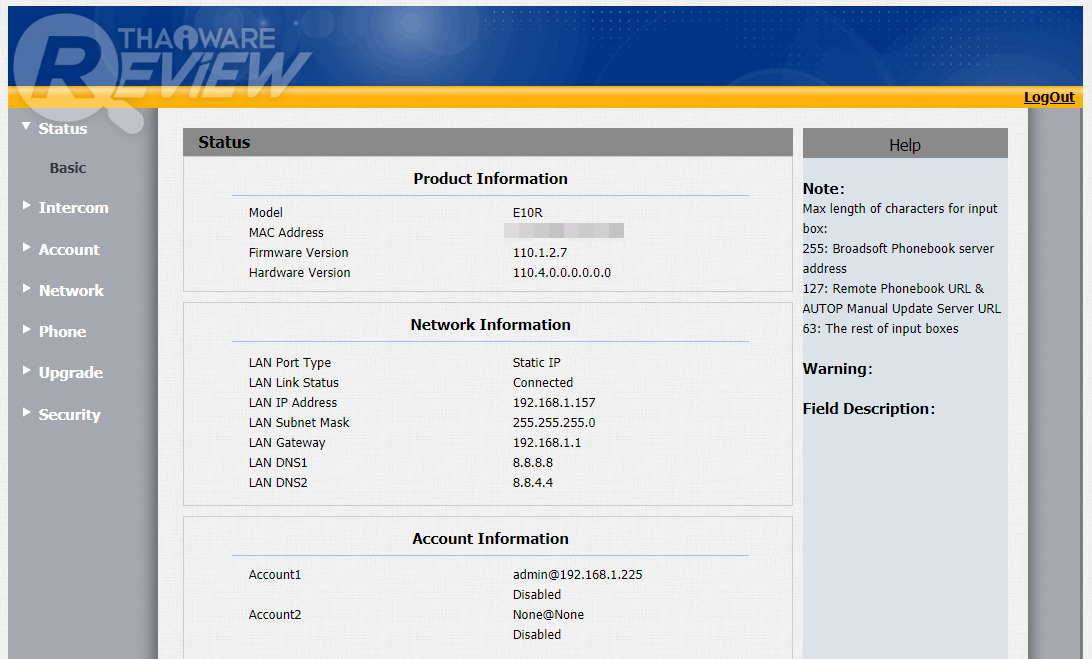This screenshot has height=659, width=1092.
Task: Expand the Intercom menu arrow
Action: (x=26, y=206)
